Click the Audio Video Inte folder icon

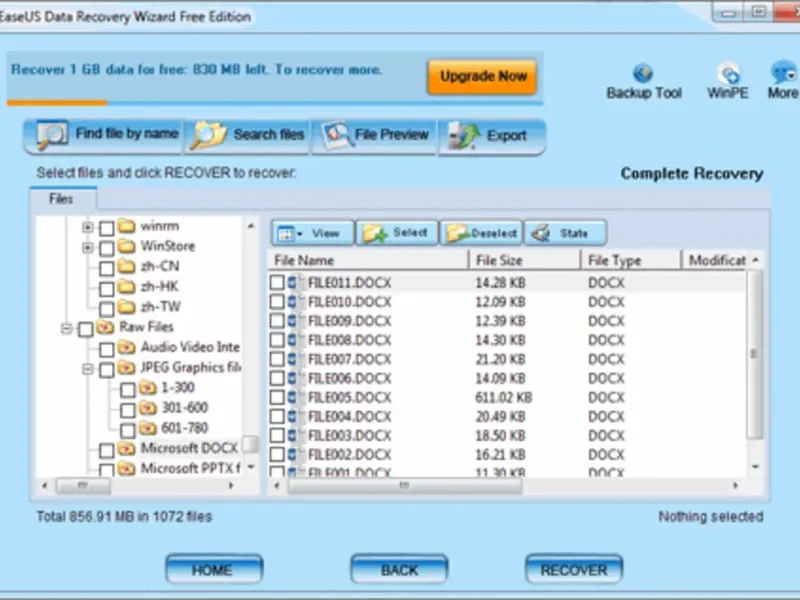point(126,347)
